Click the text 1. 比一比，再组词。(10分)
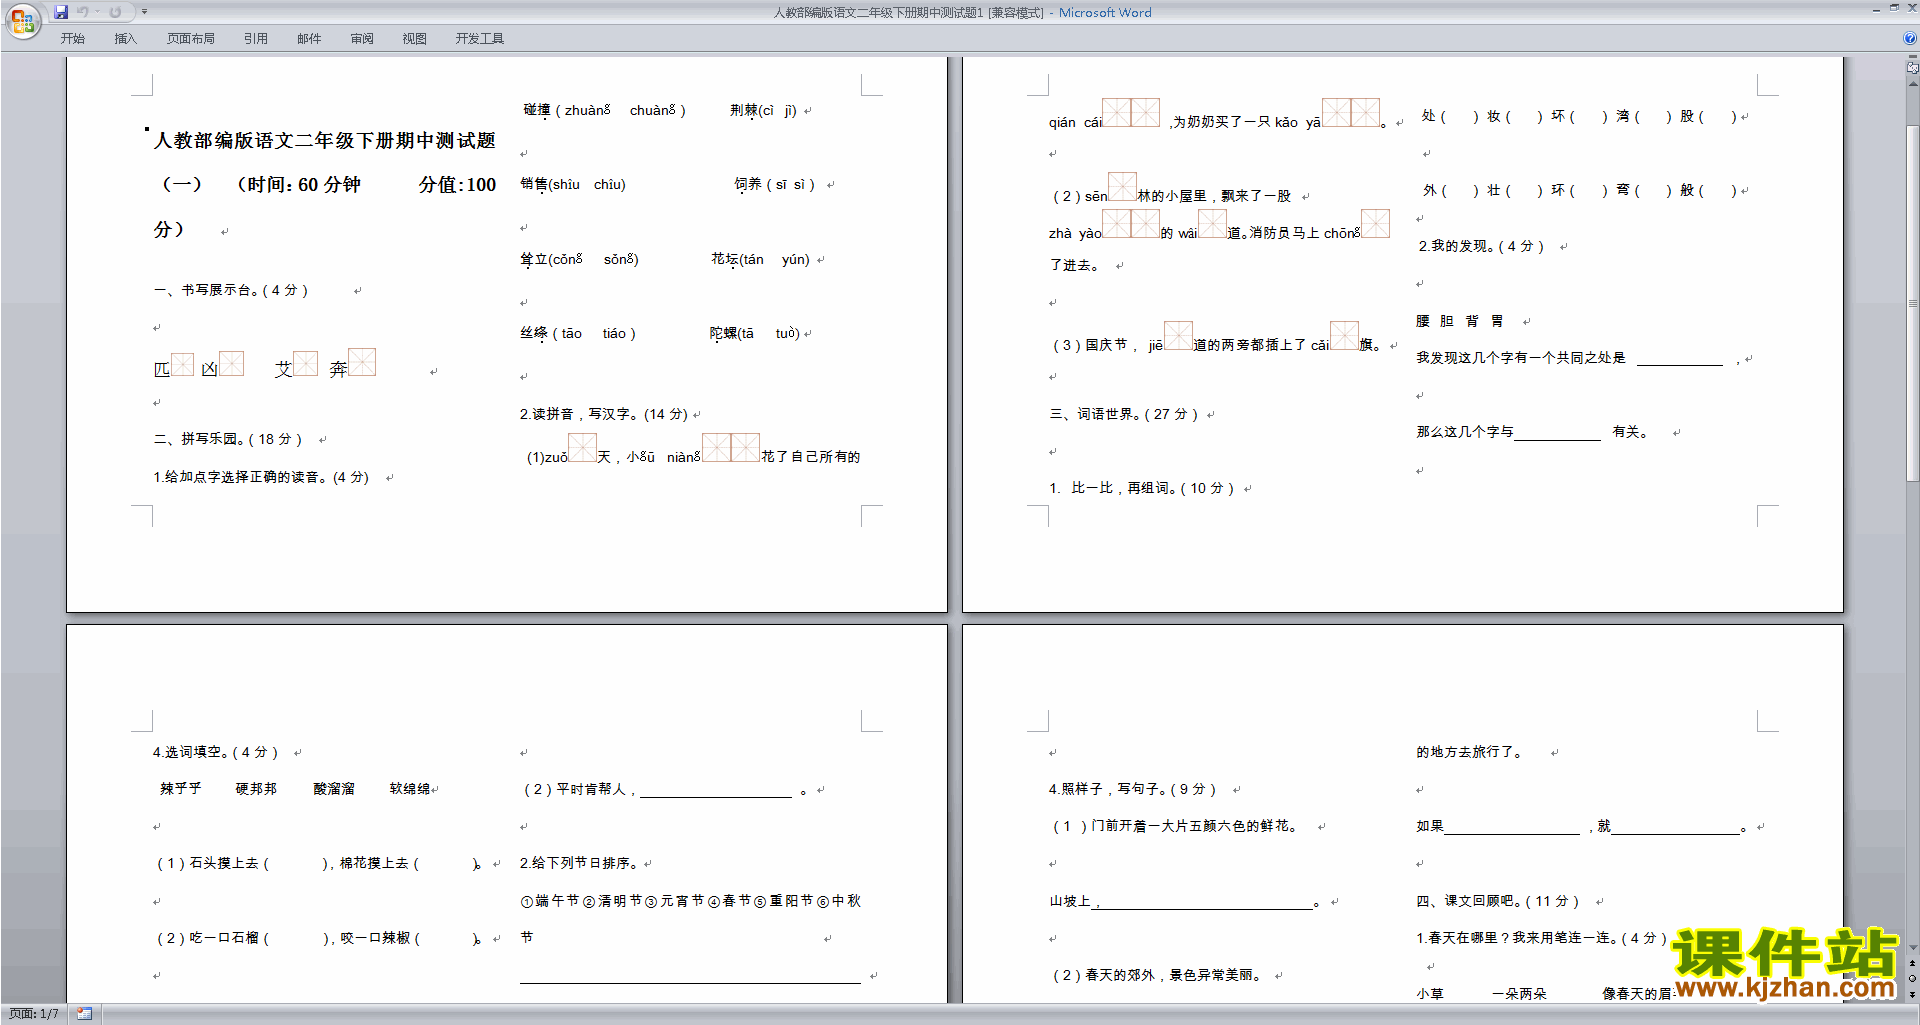The image size is (1920, 1025). click(x=1142, y=488)
